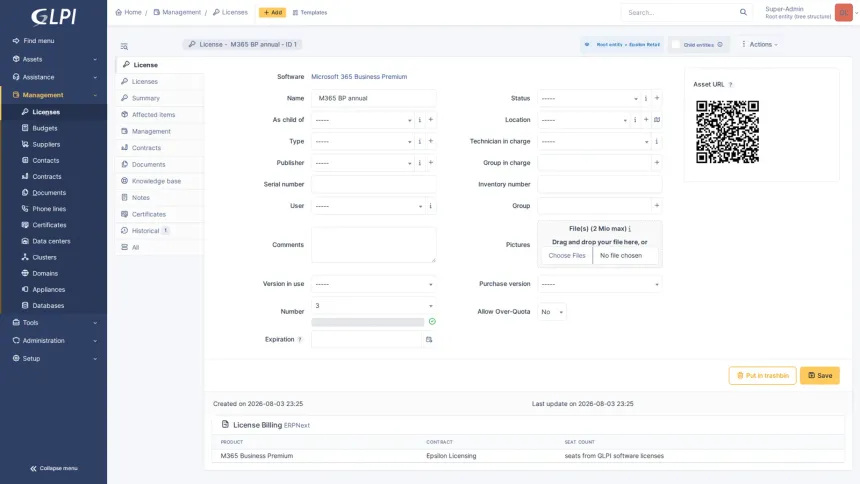Open the Certificates tab in license tabs
This screenshot has height=484, width=860.
[160, 214]
